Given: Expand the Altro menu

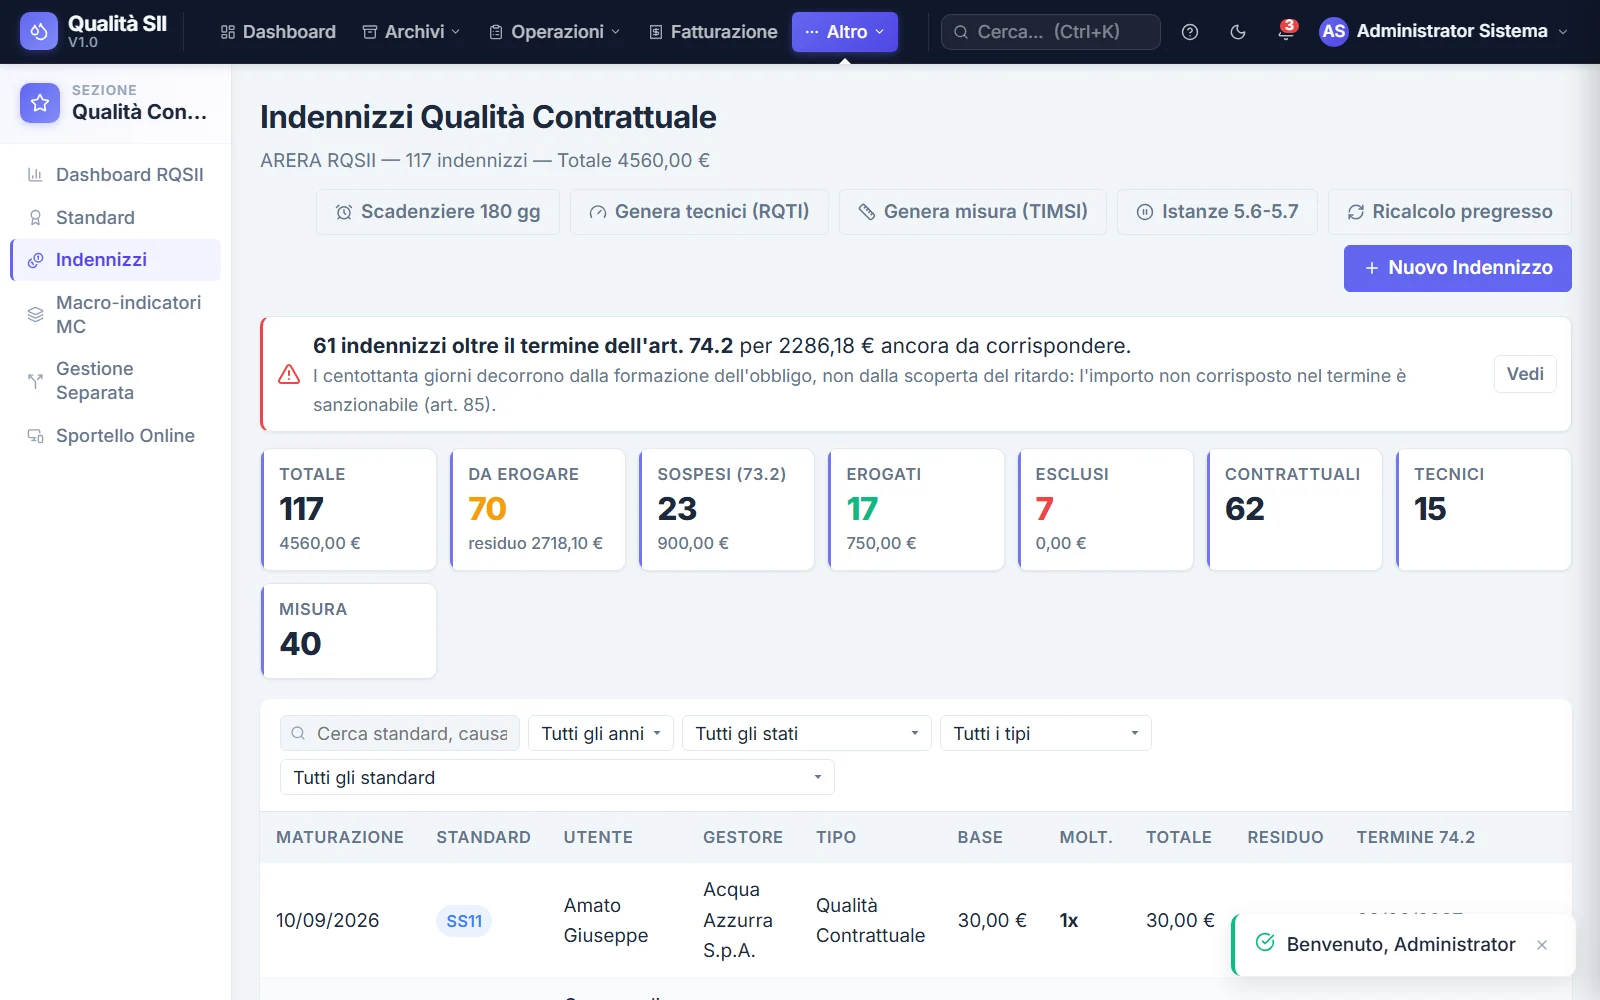Looking at the screenshot, I should click(x=845, y=32).
